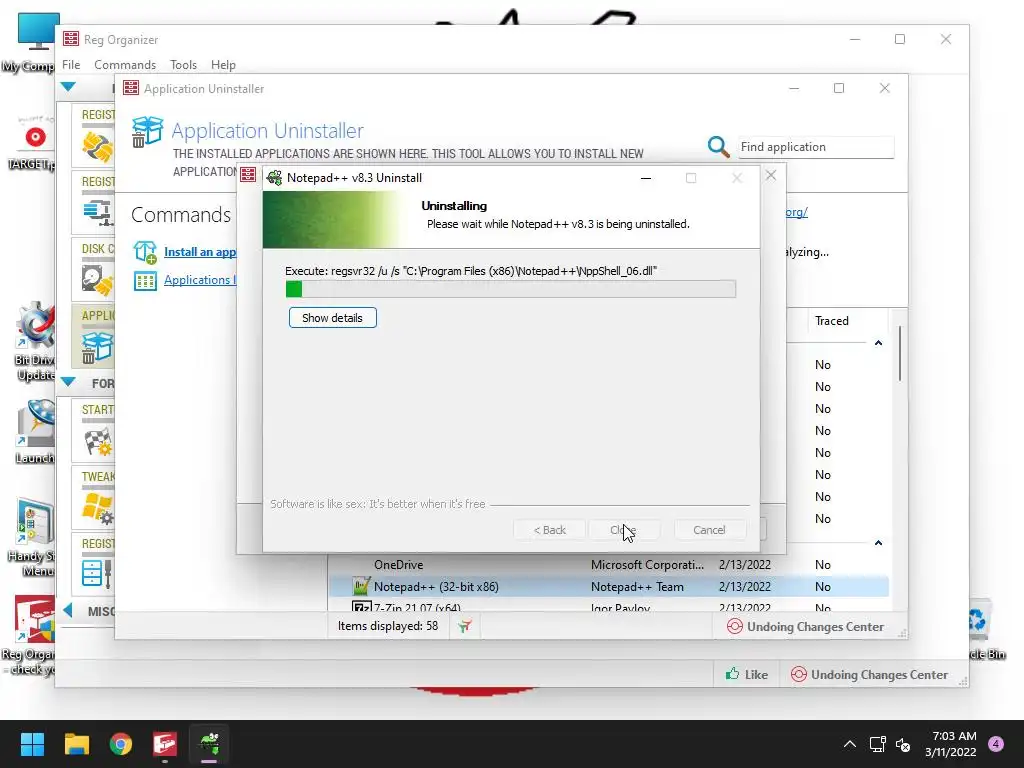Viewport: 1024px width, 768px height.
Task: Click the second REGIST sidebar icon
Action: coord(97,212)
